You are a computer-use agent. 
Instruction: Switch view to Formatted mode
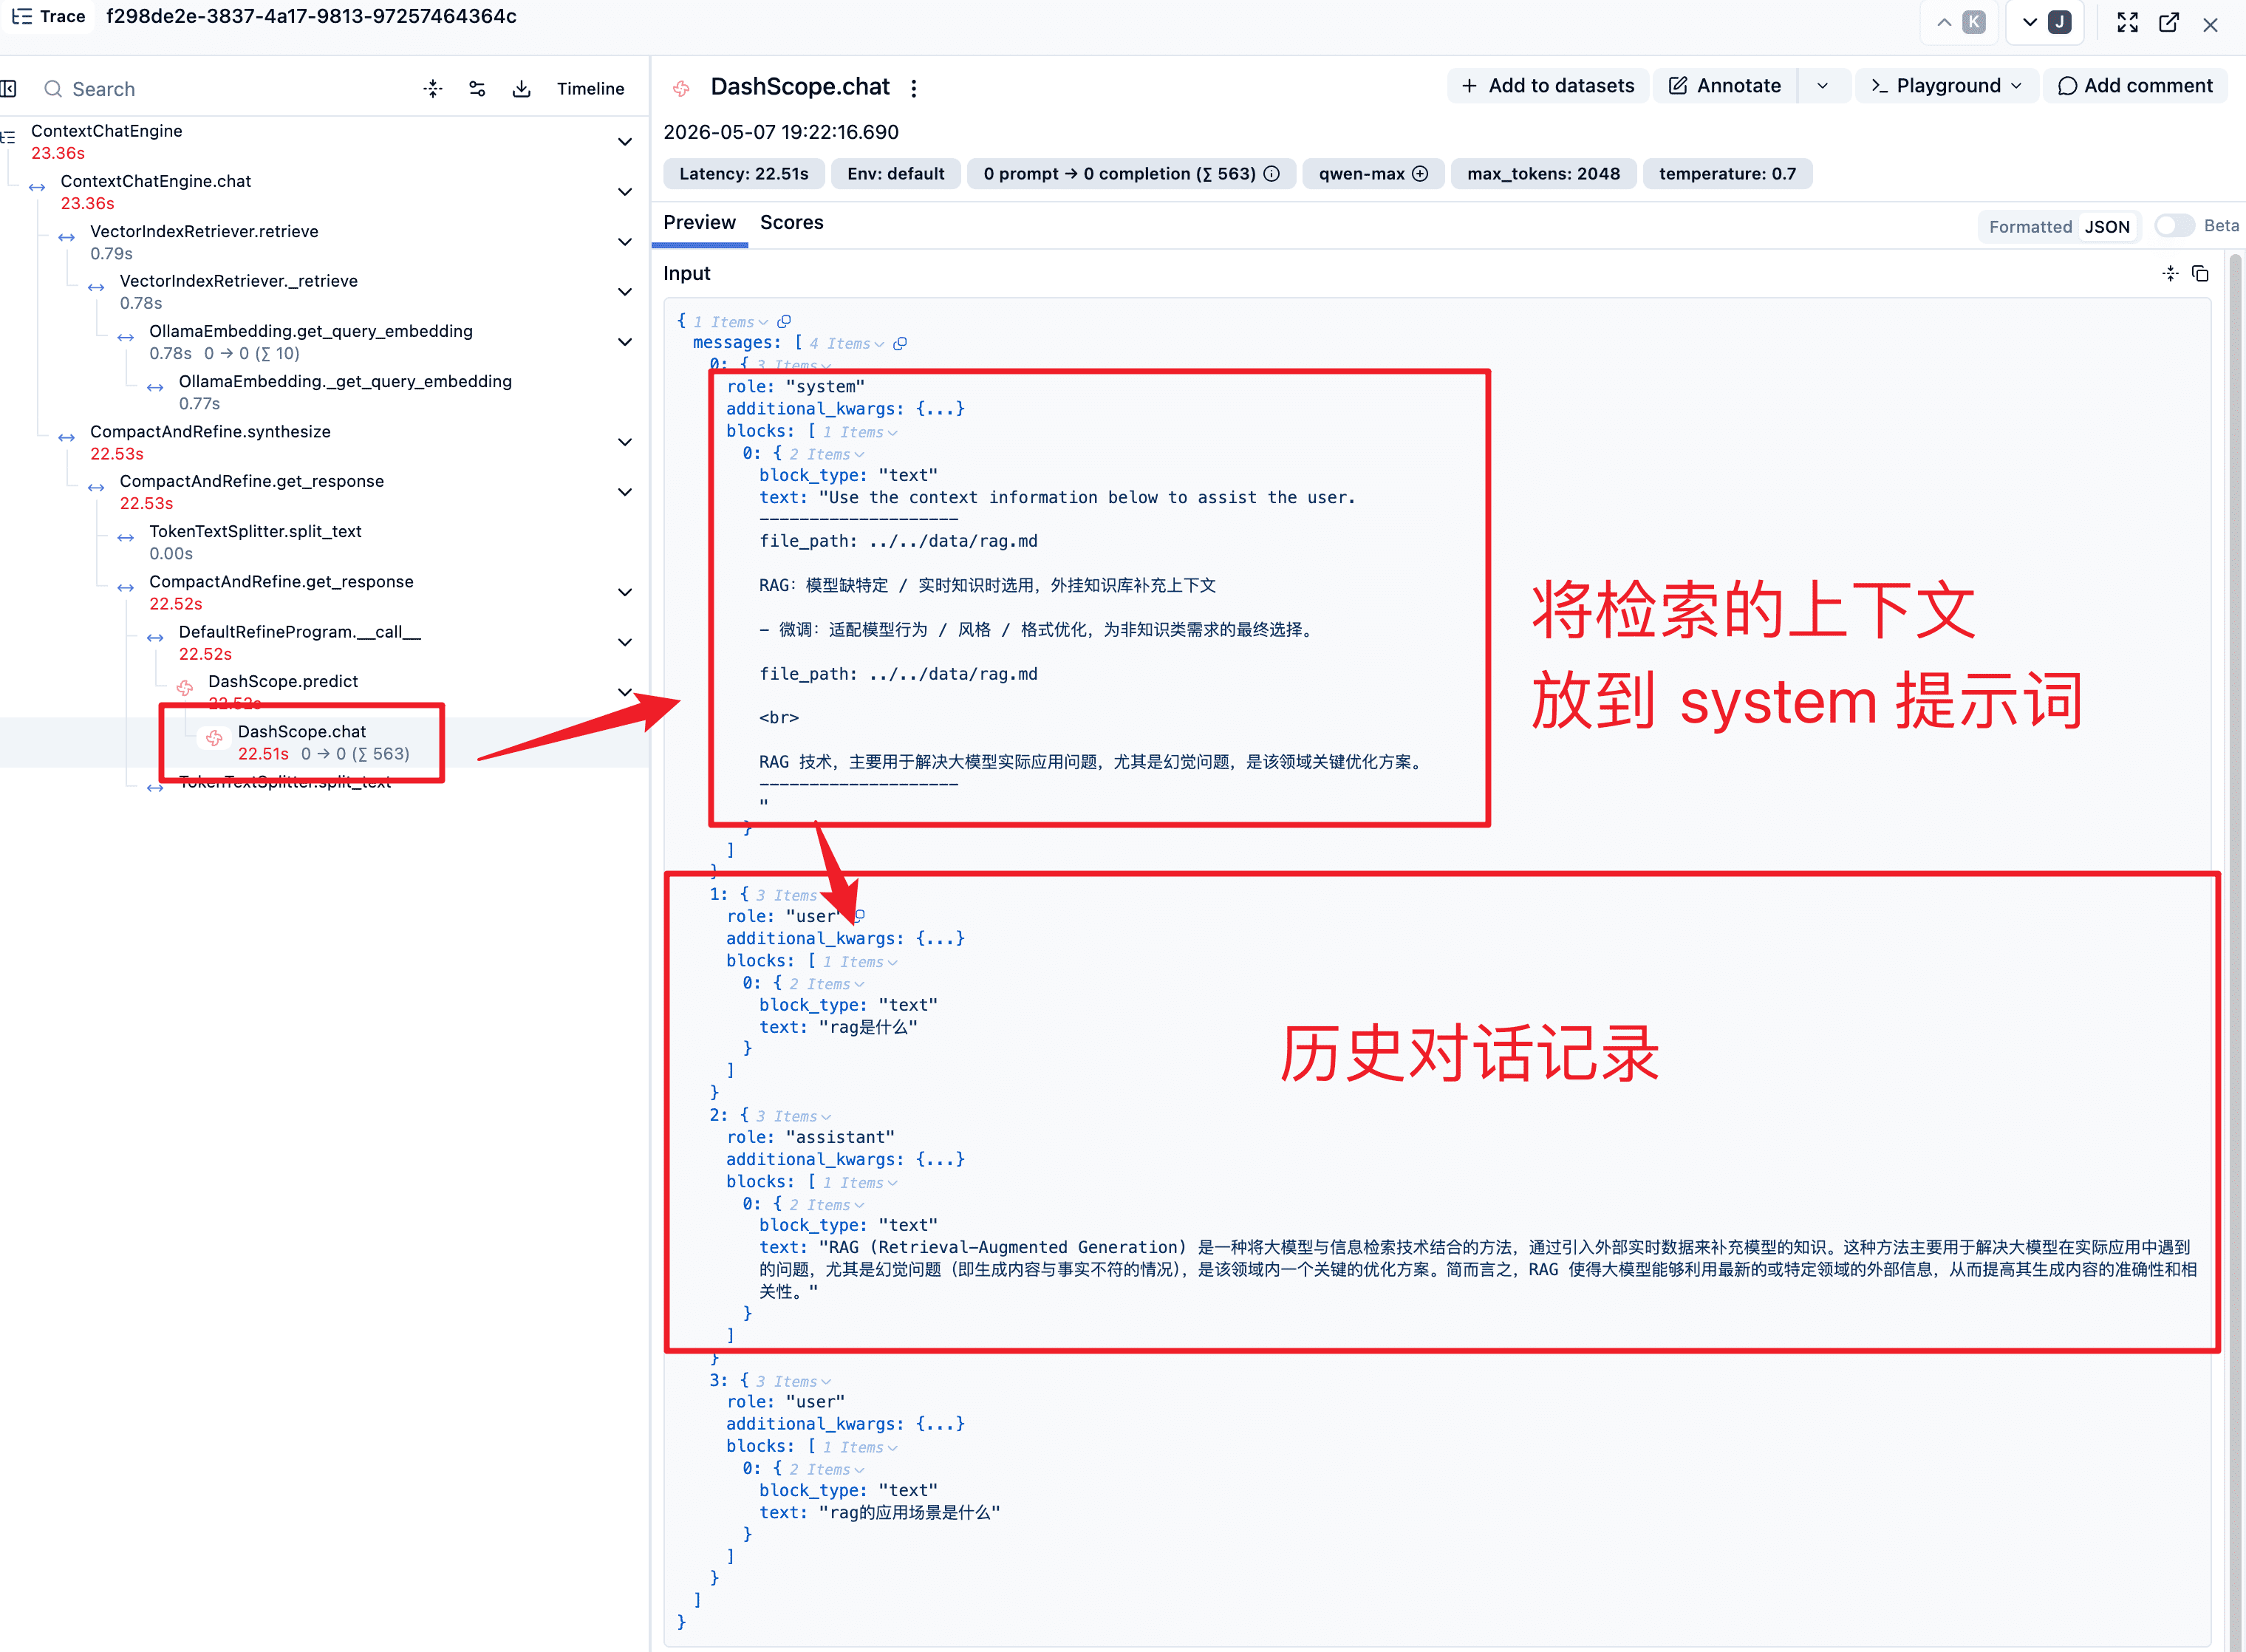[x=2029, y=227]
